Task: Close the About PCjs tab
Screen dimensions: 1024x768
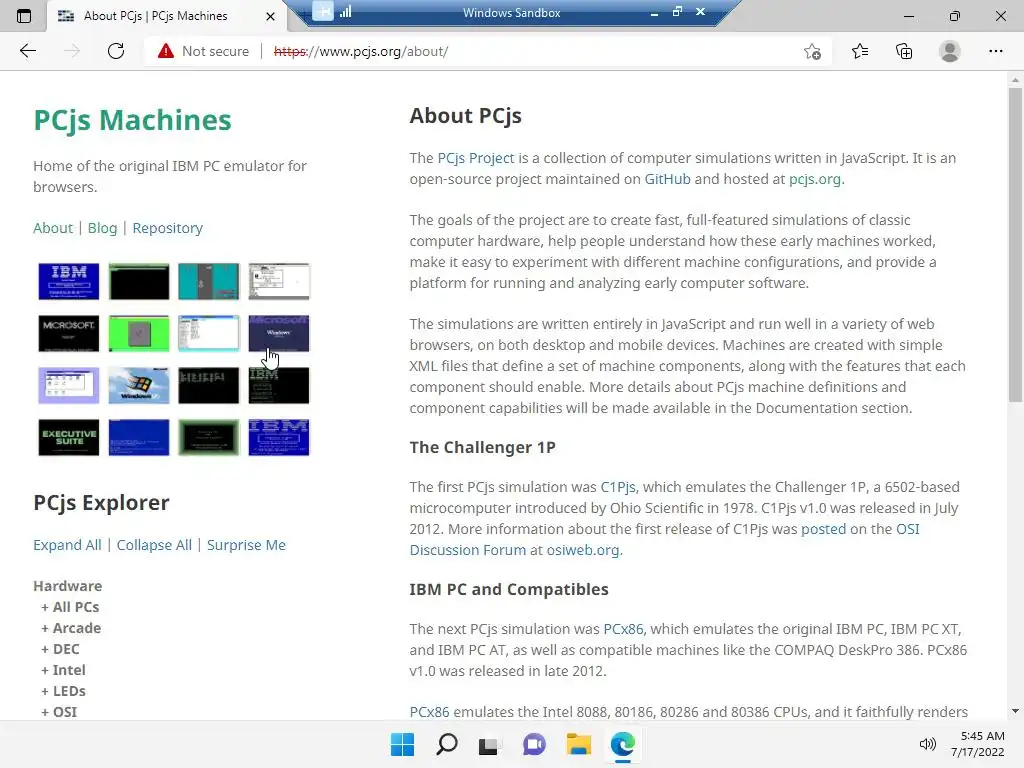Action: [x=270, y=16]
